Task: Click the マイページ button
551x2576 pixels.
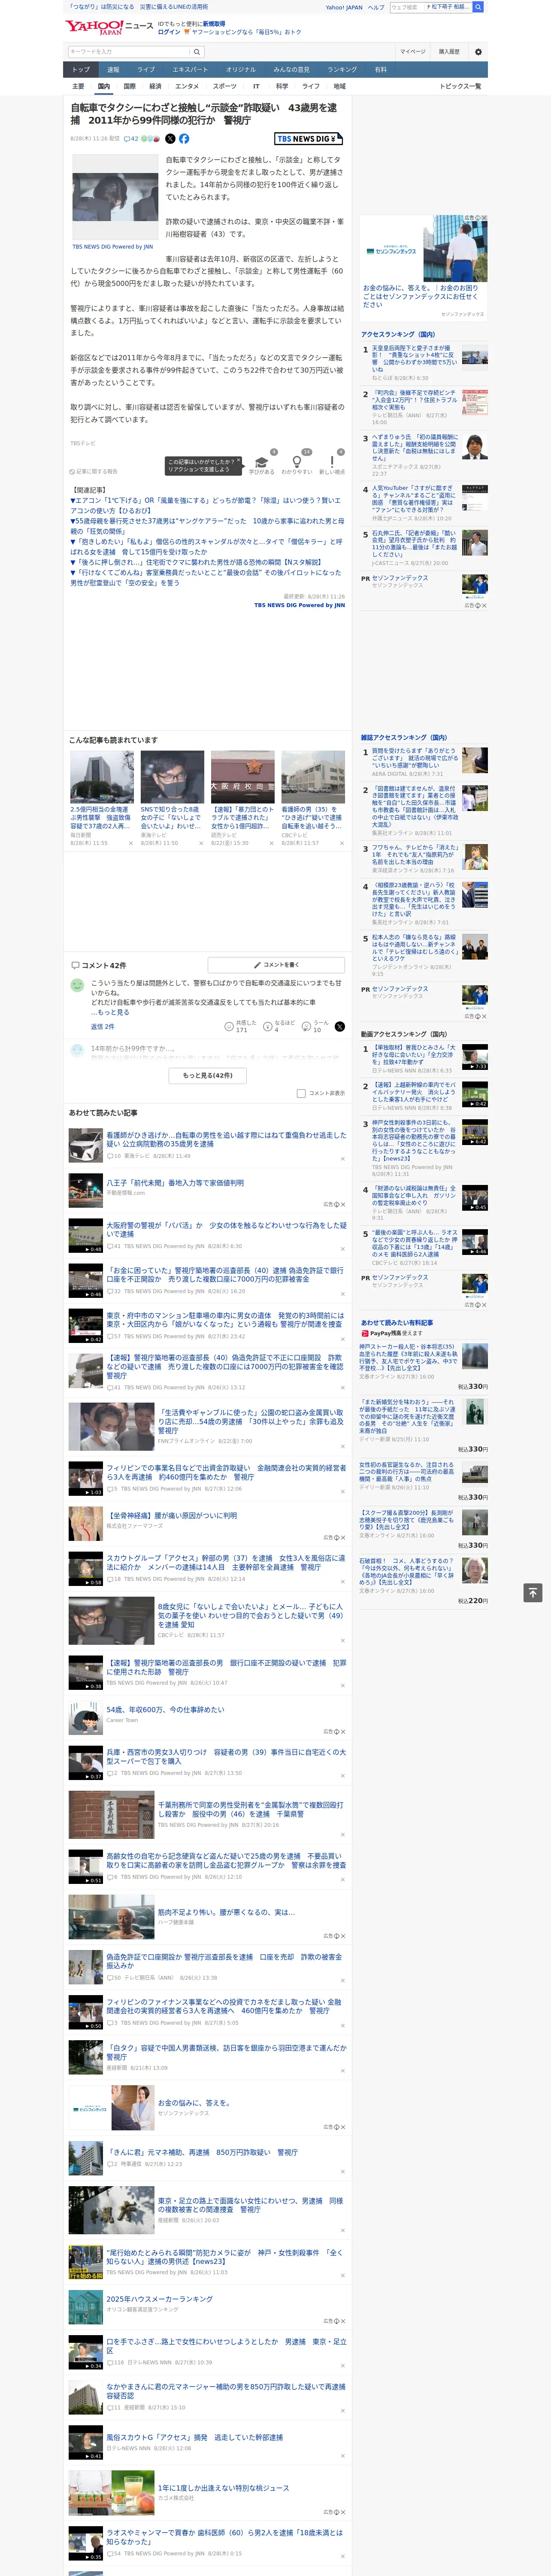Action: 413,52
